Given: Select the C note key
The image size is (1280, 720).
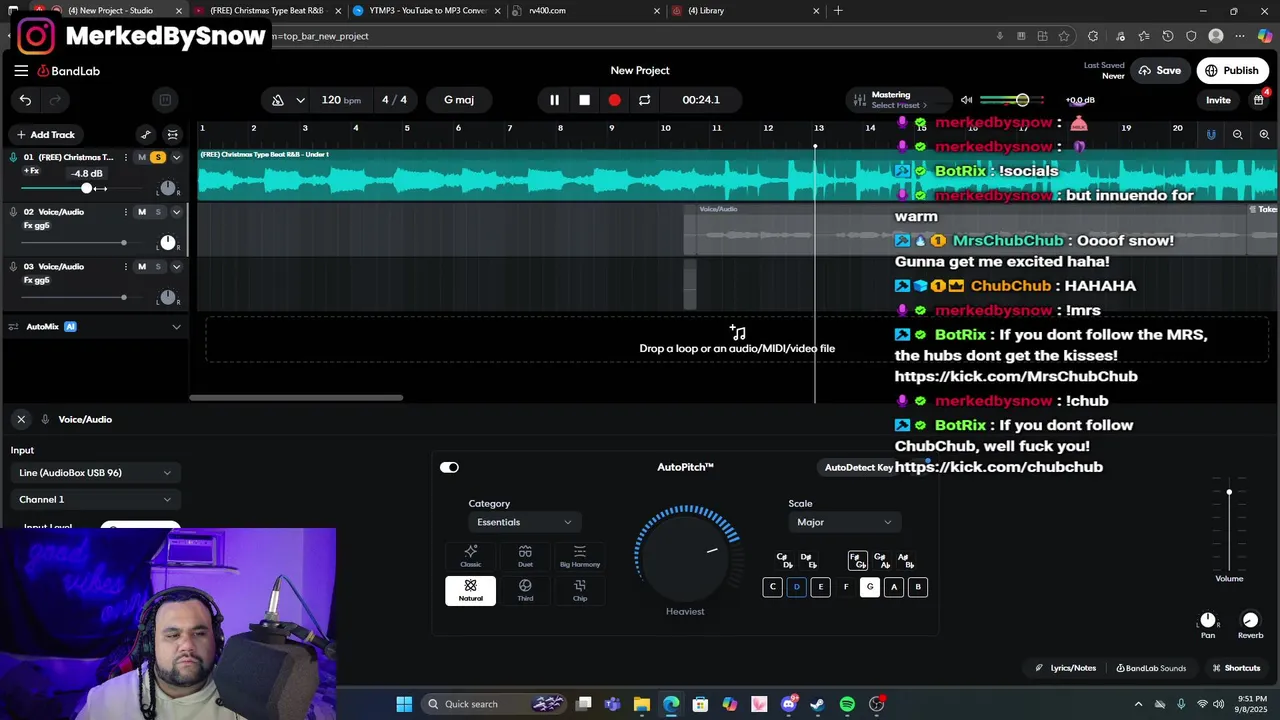Looking at the screenshot, I should 772,588.
